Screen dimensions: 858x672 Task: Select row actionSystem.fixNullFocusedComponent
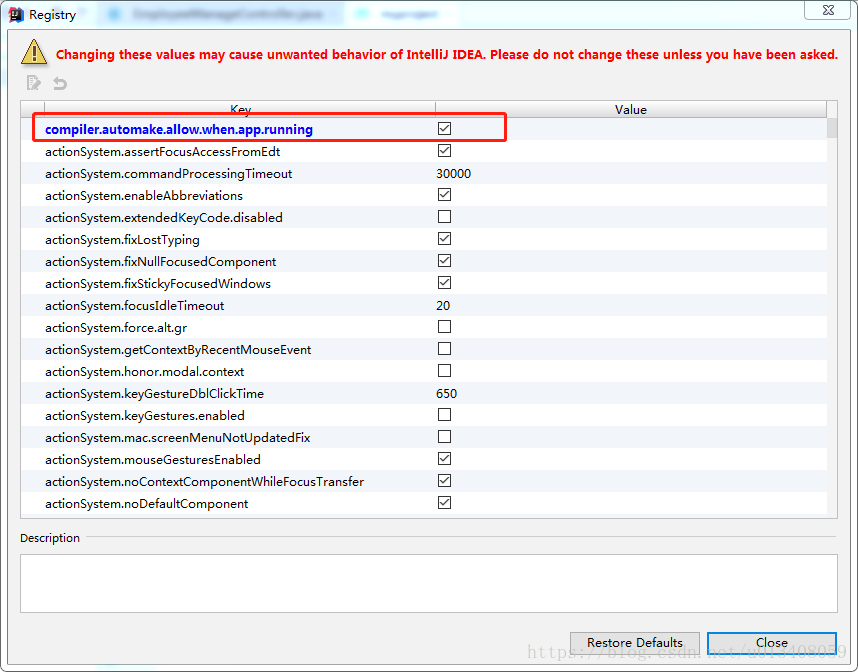tap(424, 262)
